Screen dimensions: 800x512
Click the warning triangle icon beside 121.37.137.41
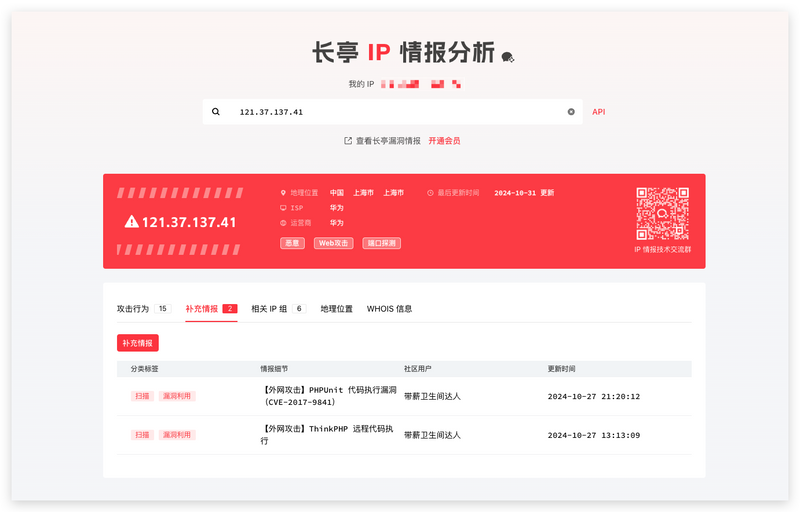(132, 221)
